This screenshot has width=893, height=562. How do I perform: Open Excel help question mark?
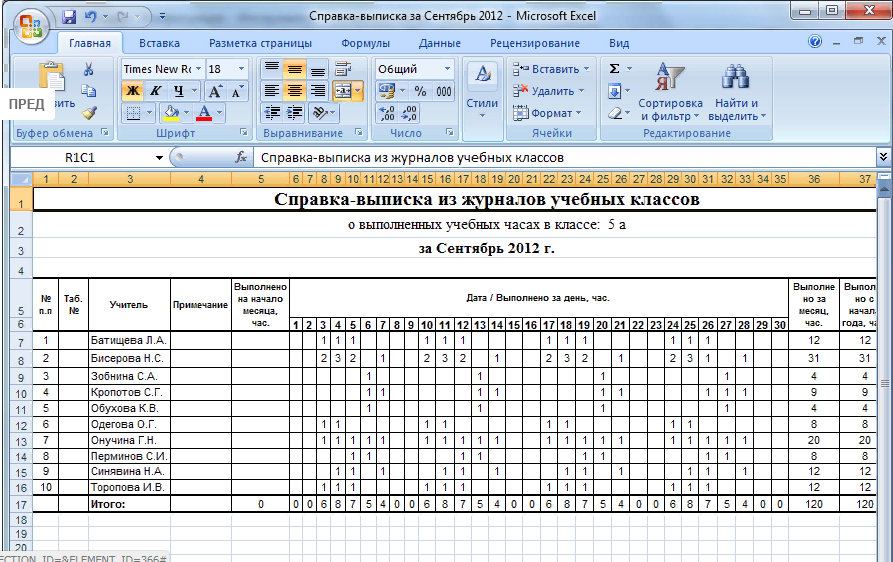tap(815, 43)
